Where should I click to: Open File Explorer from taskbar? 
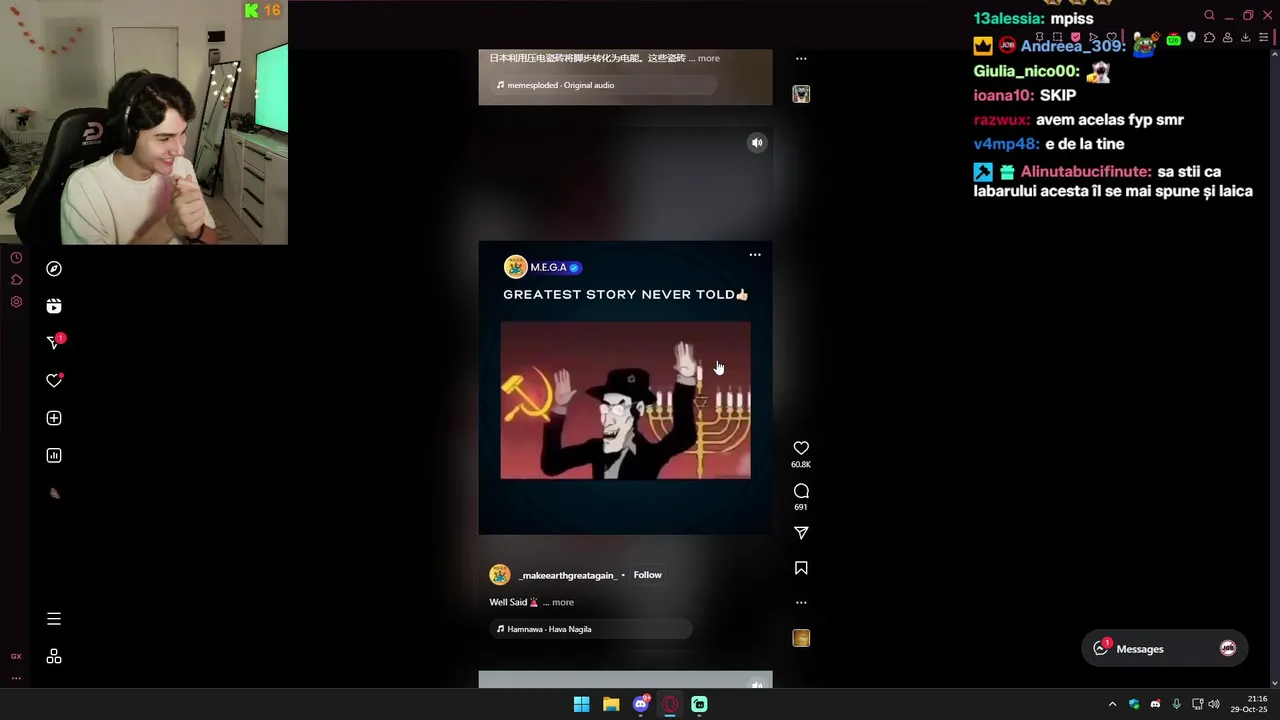(x=611, y=705)
